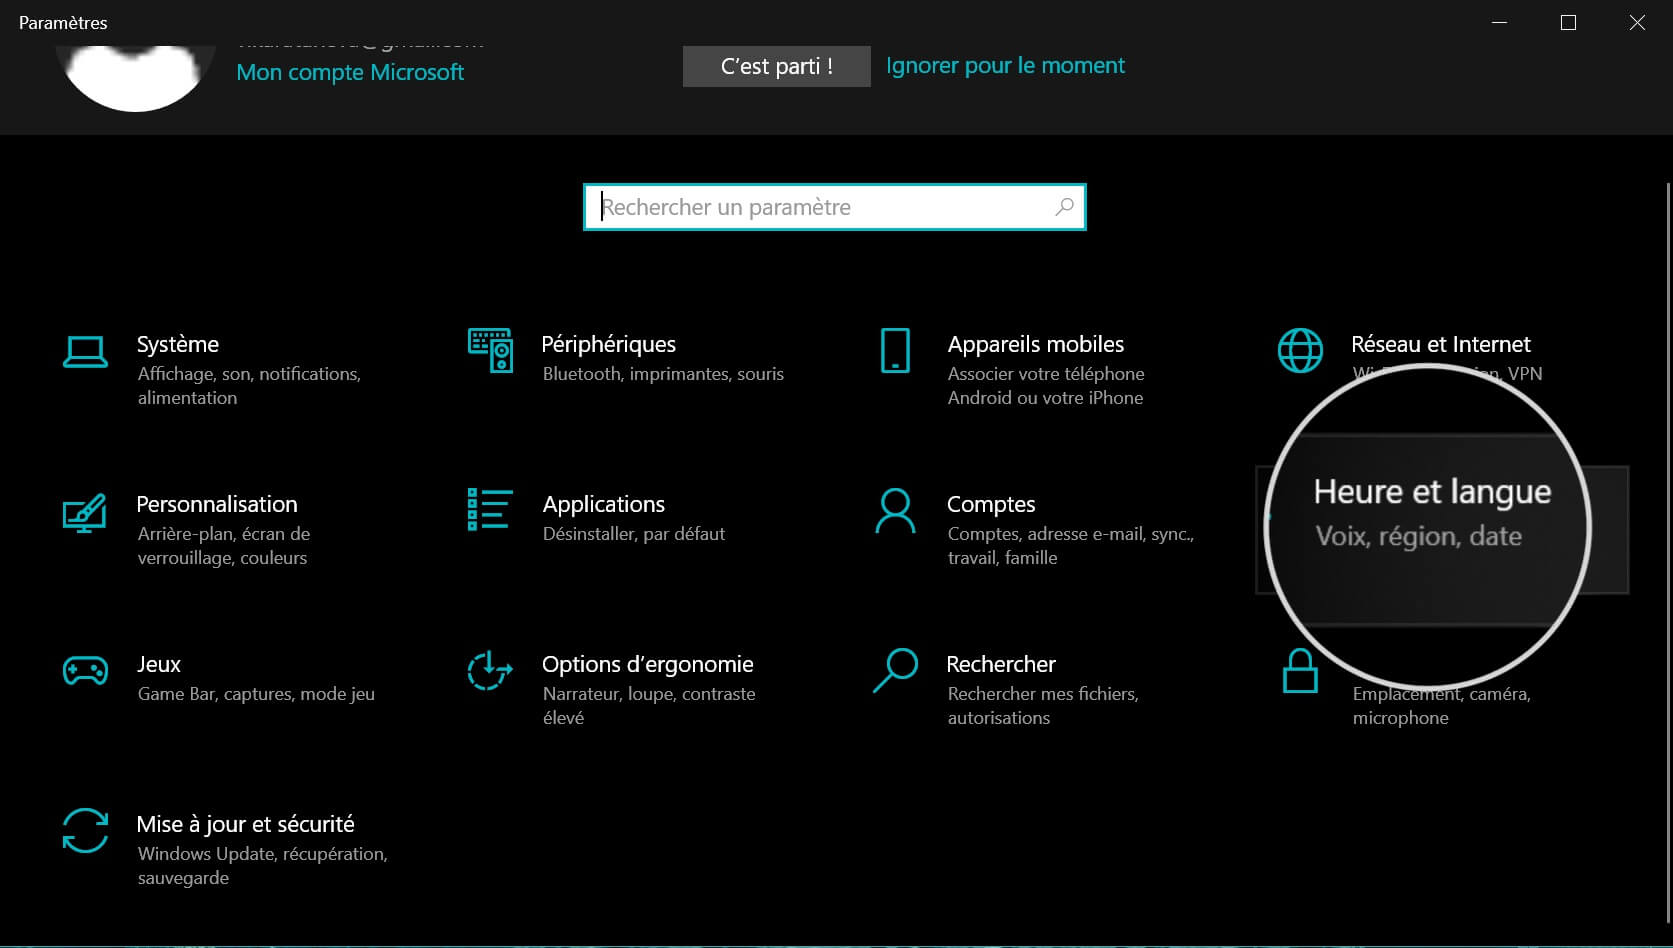Open the Mise à jour et sécurité arrows icon

(85, 830)
